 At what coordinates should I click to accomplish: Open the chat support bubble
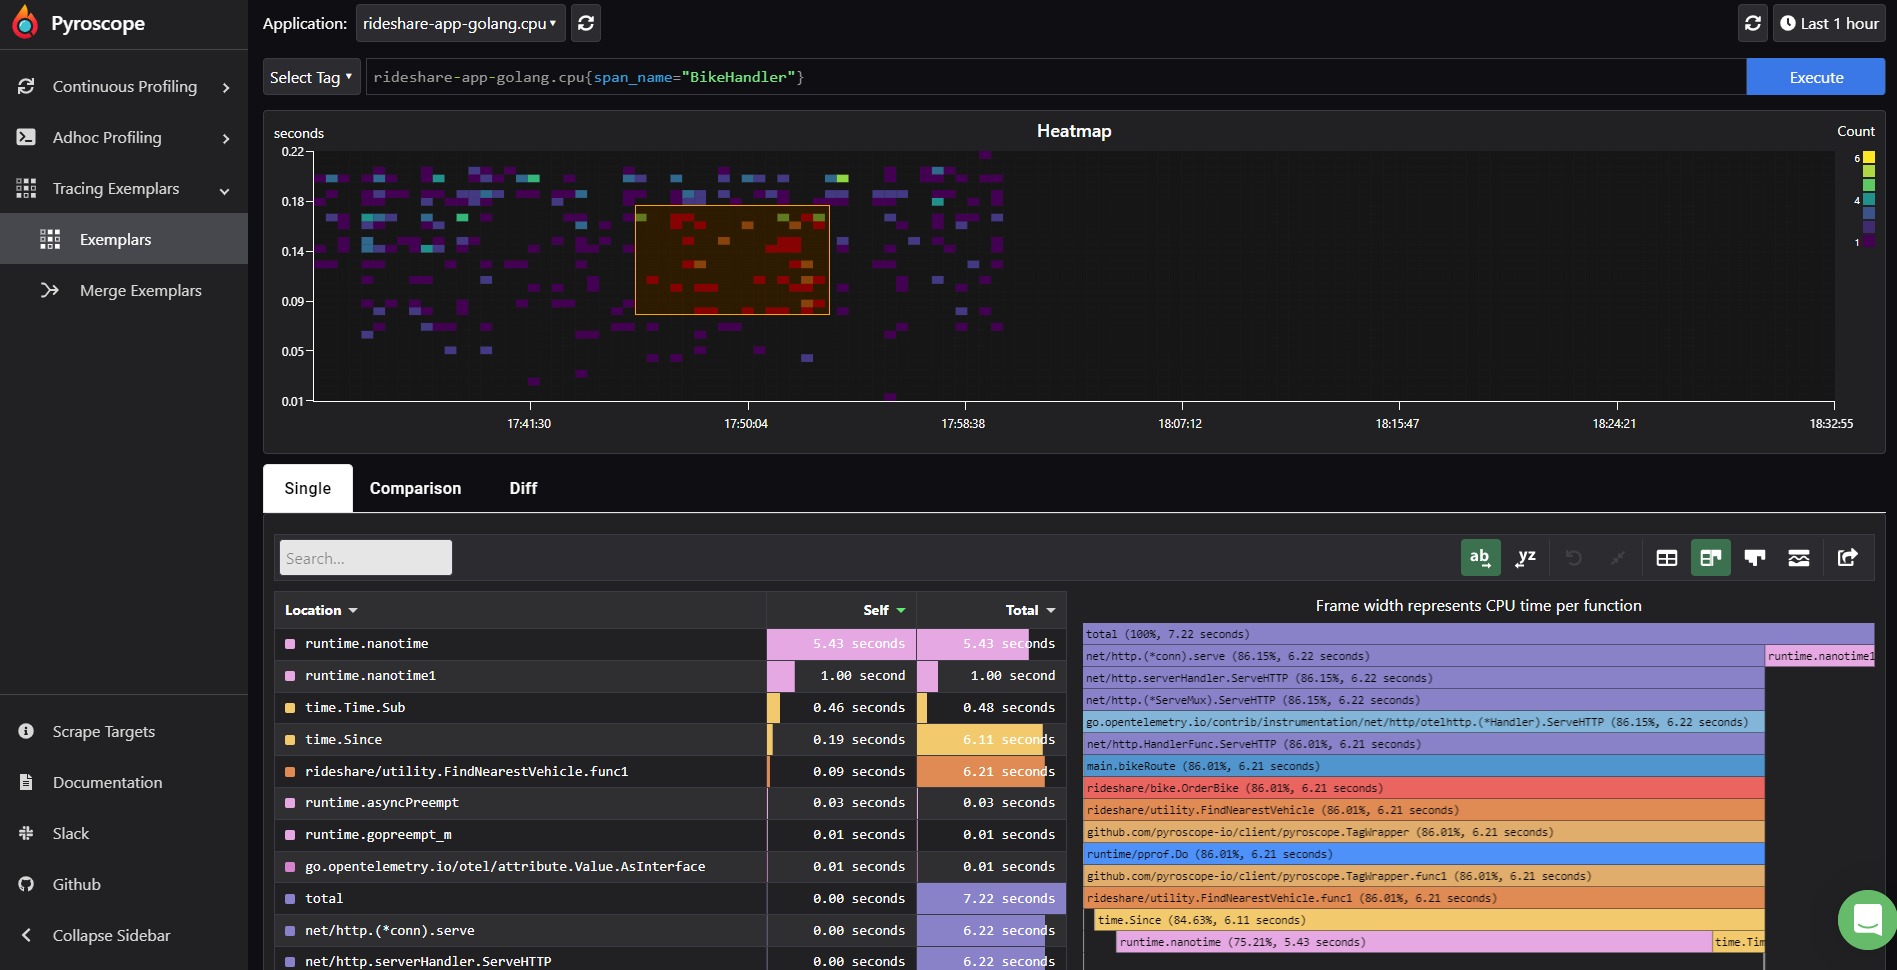(1866, 919)
